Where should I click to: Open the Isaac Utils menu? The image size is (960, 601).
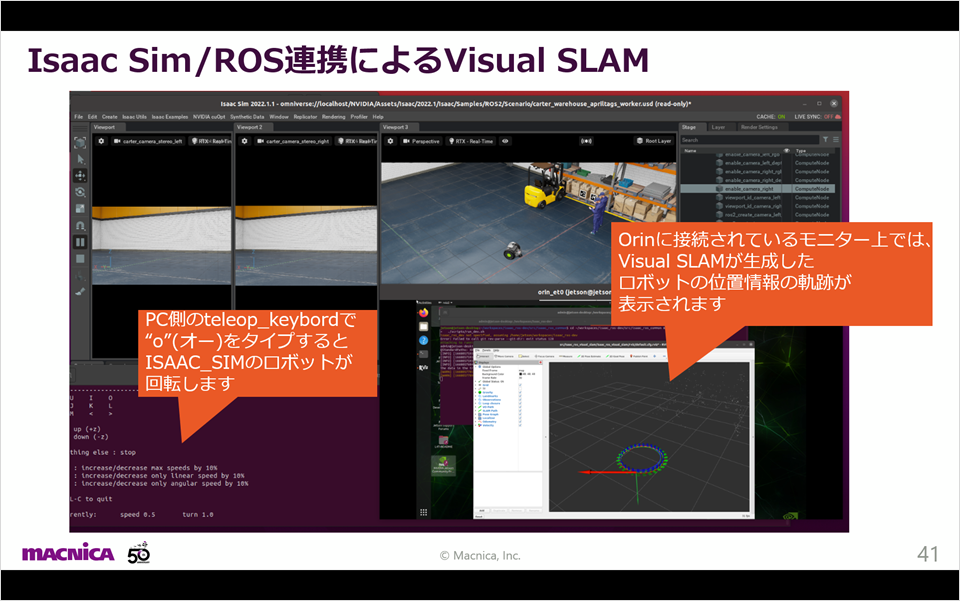(134, 117)
